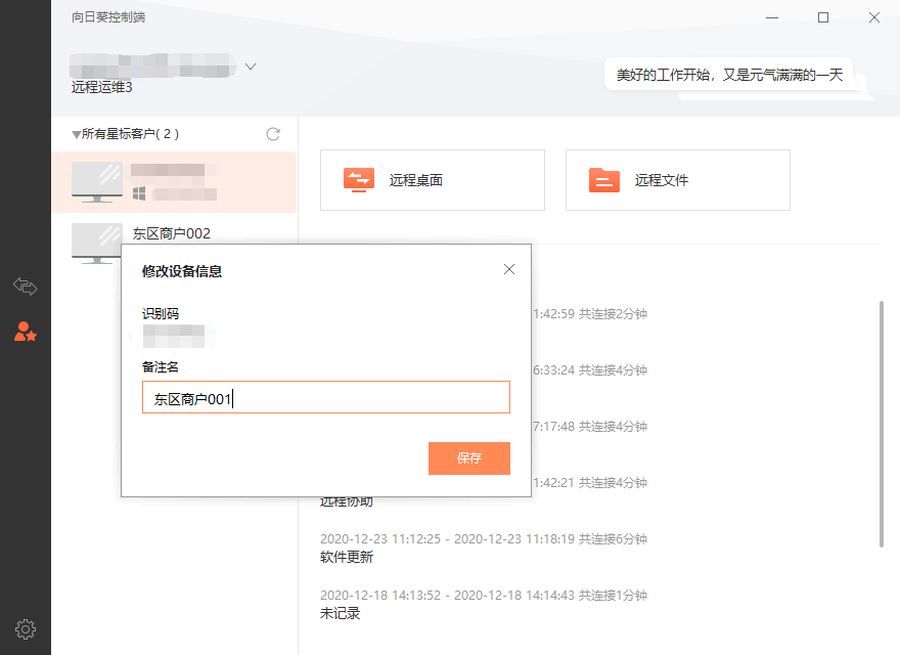
Task: Save the device info with 保存
Action: 469,458
